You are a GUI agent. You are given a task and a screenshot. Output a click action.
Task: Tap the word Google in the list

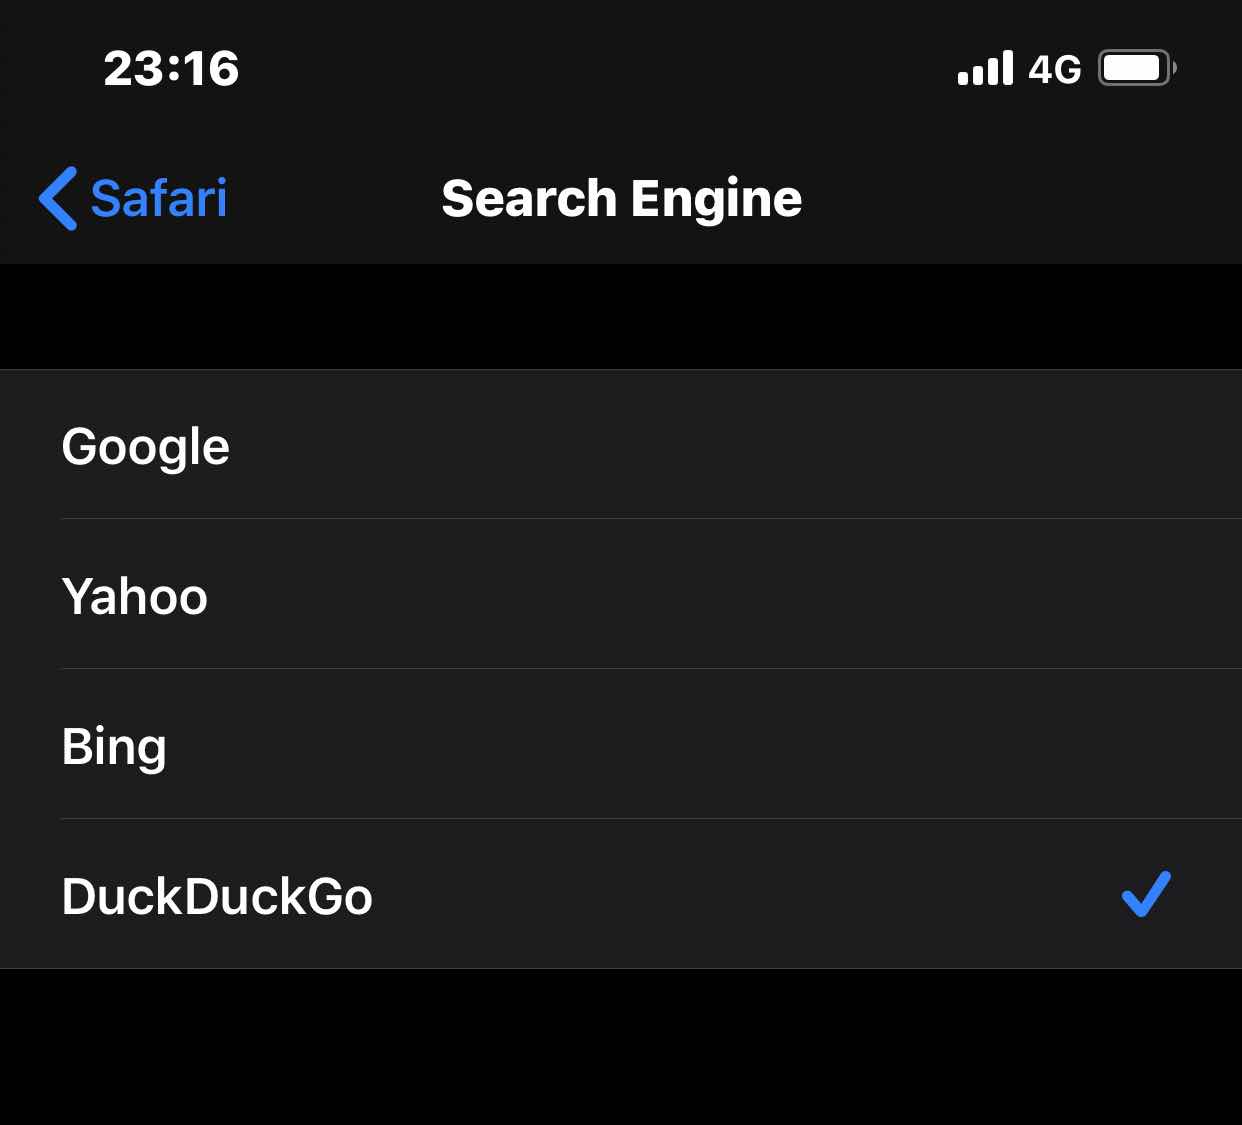coord(146,447)
